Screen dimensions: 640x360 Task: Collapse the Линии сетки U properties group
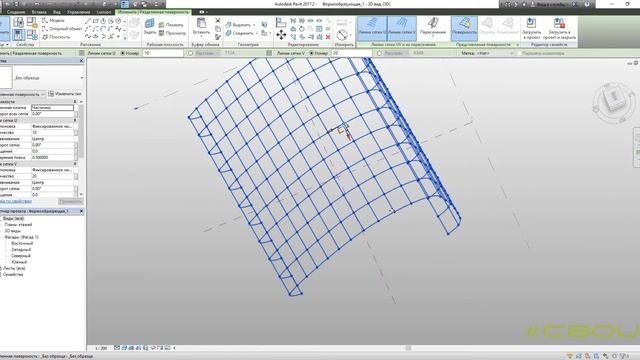click(x=75, y=120)
